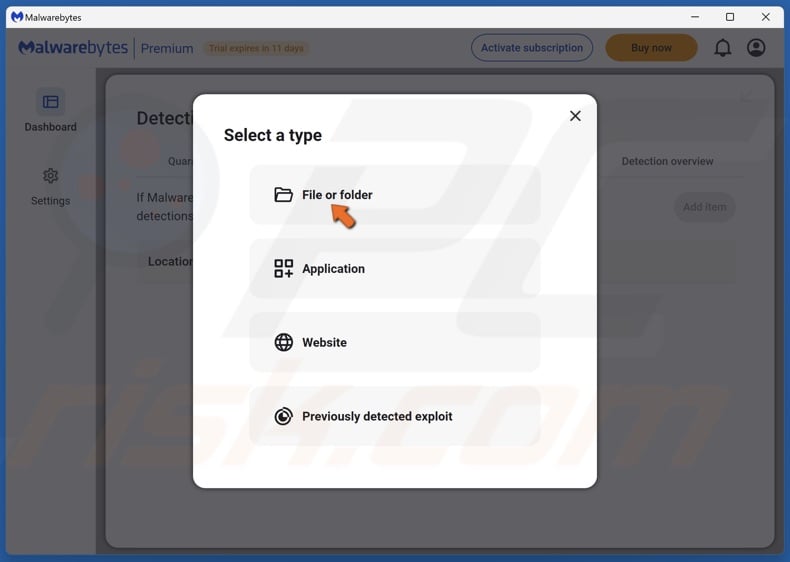Click the Premium label in header
Viewport: 790px width, 562px height.
point(167,48)
